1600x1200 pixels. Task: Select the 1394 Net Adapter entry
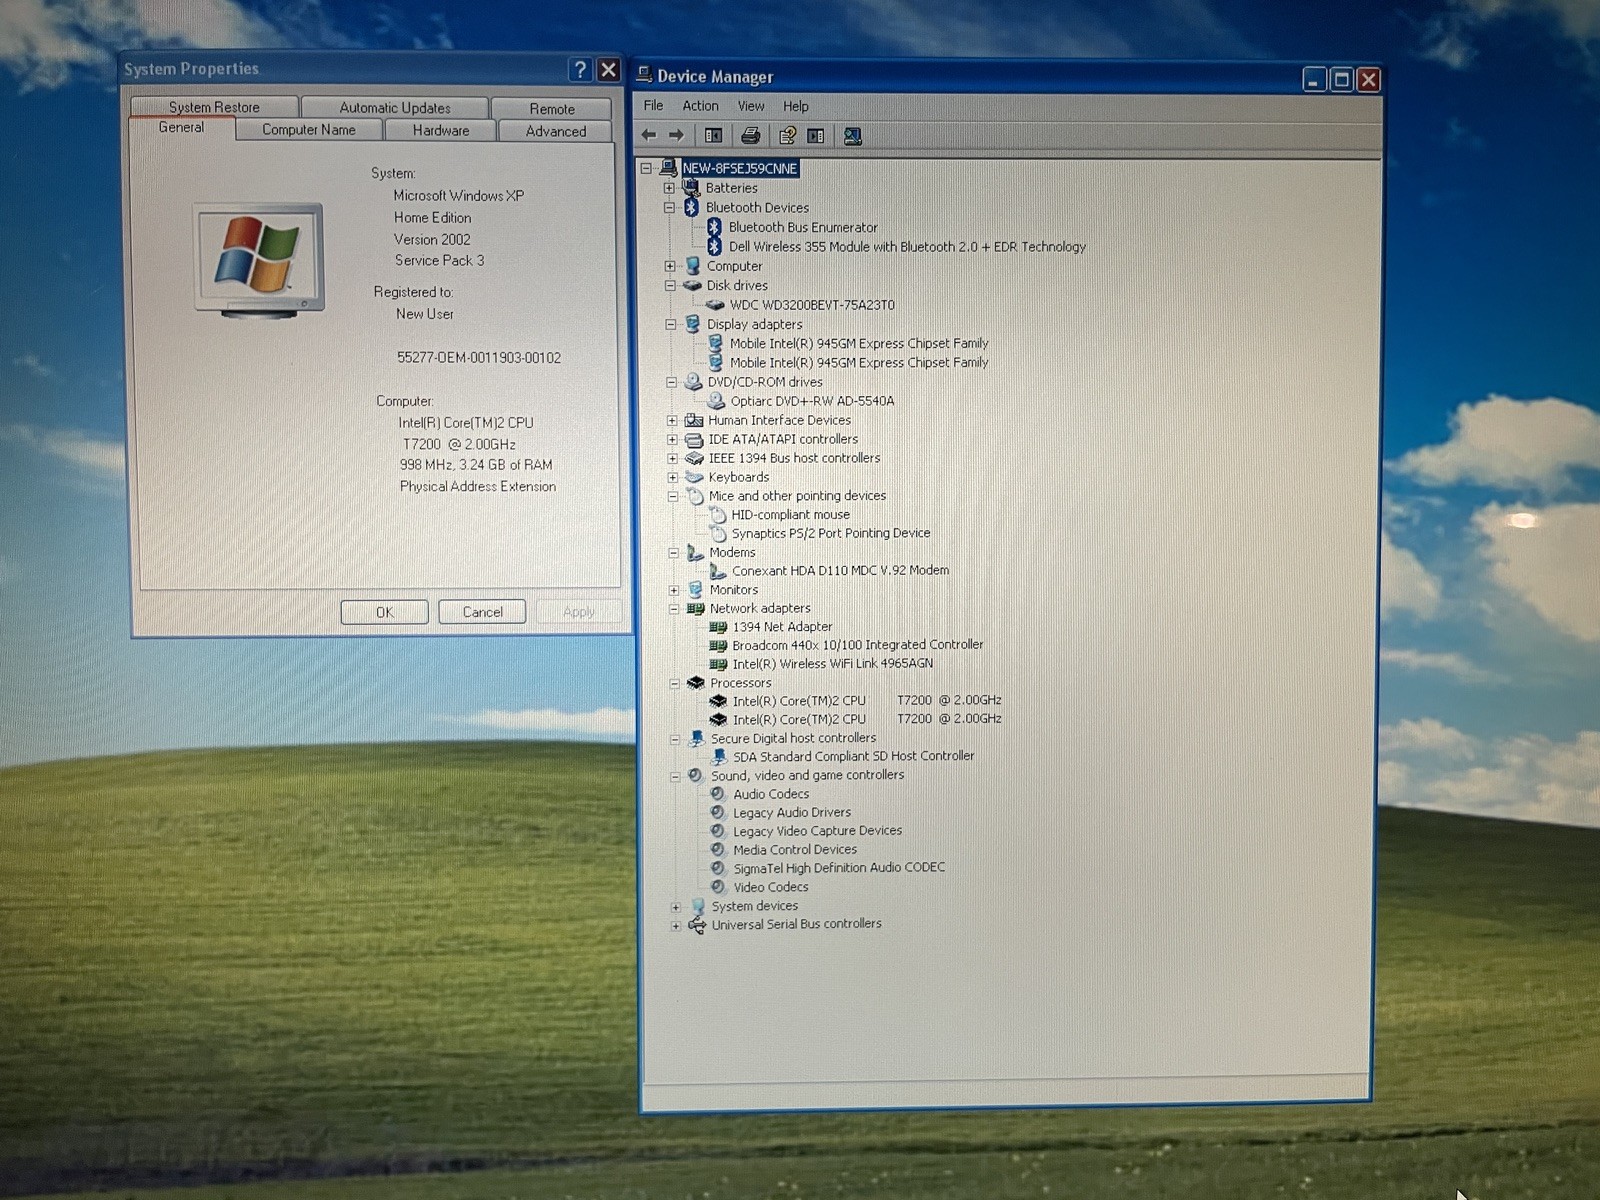coord(782,627)
